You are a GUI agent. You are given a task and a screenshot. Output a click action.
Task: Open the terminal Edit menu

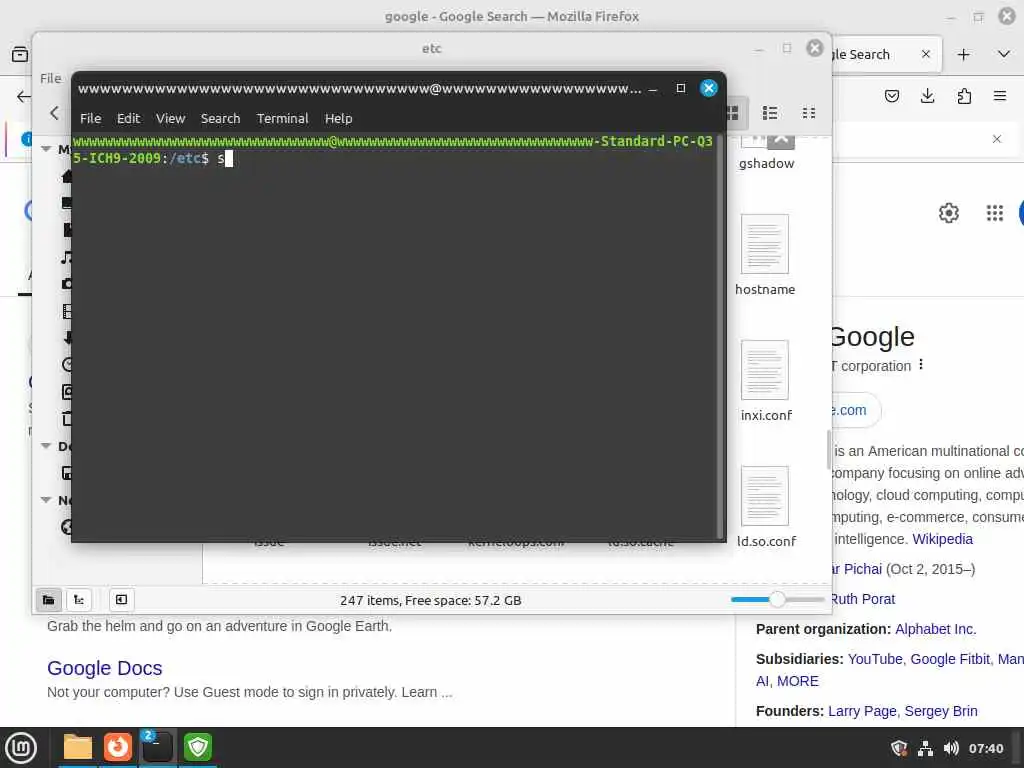[x=128, y=118]
